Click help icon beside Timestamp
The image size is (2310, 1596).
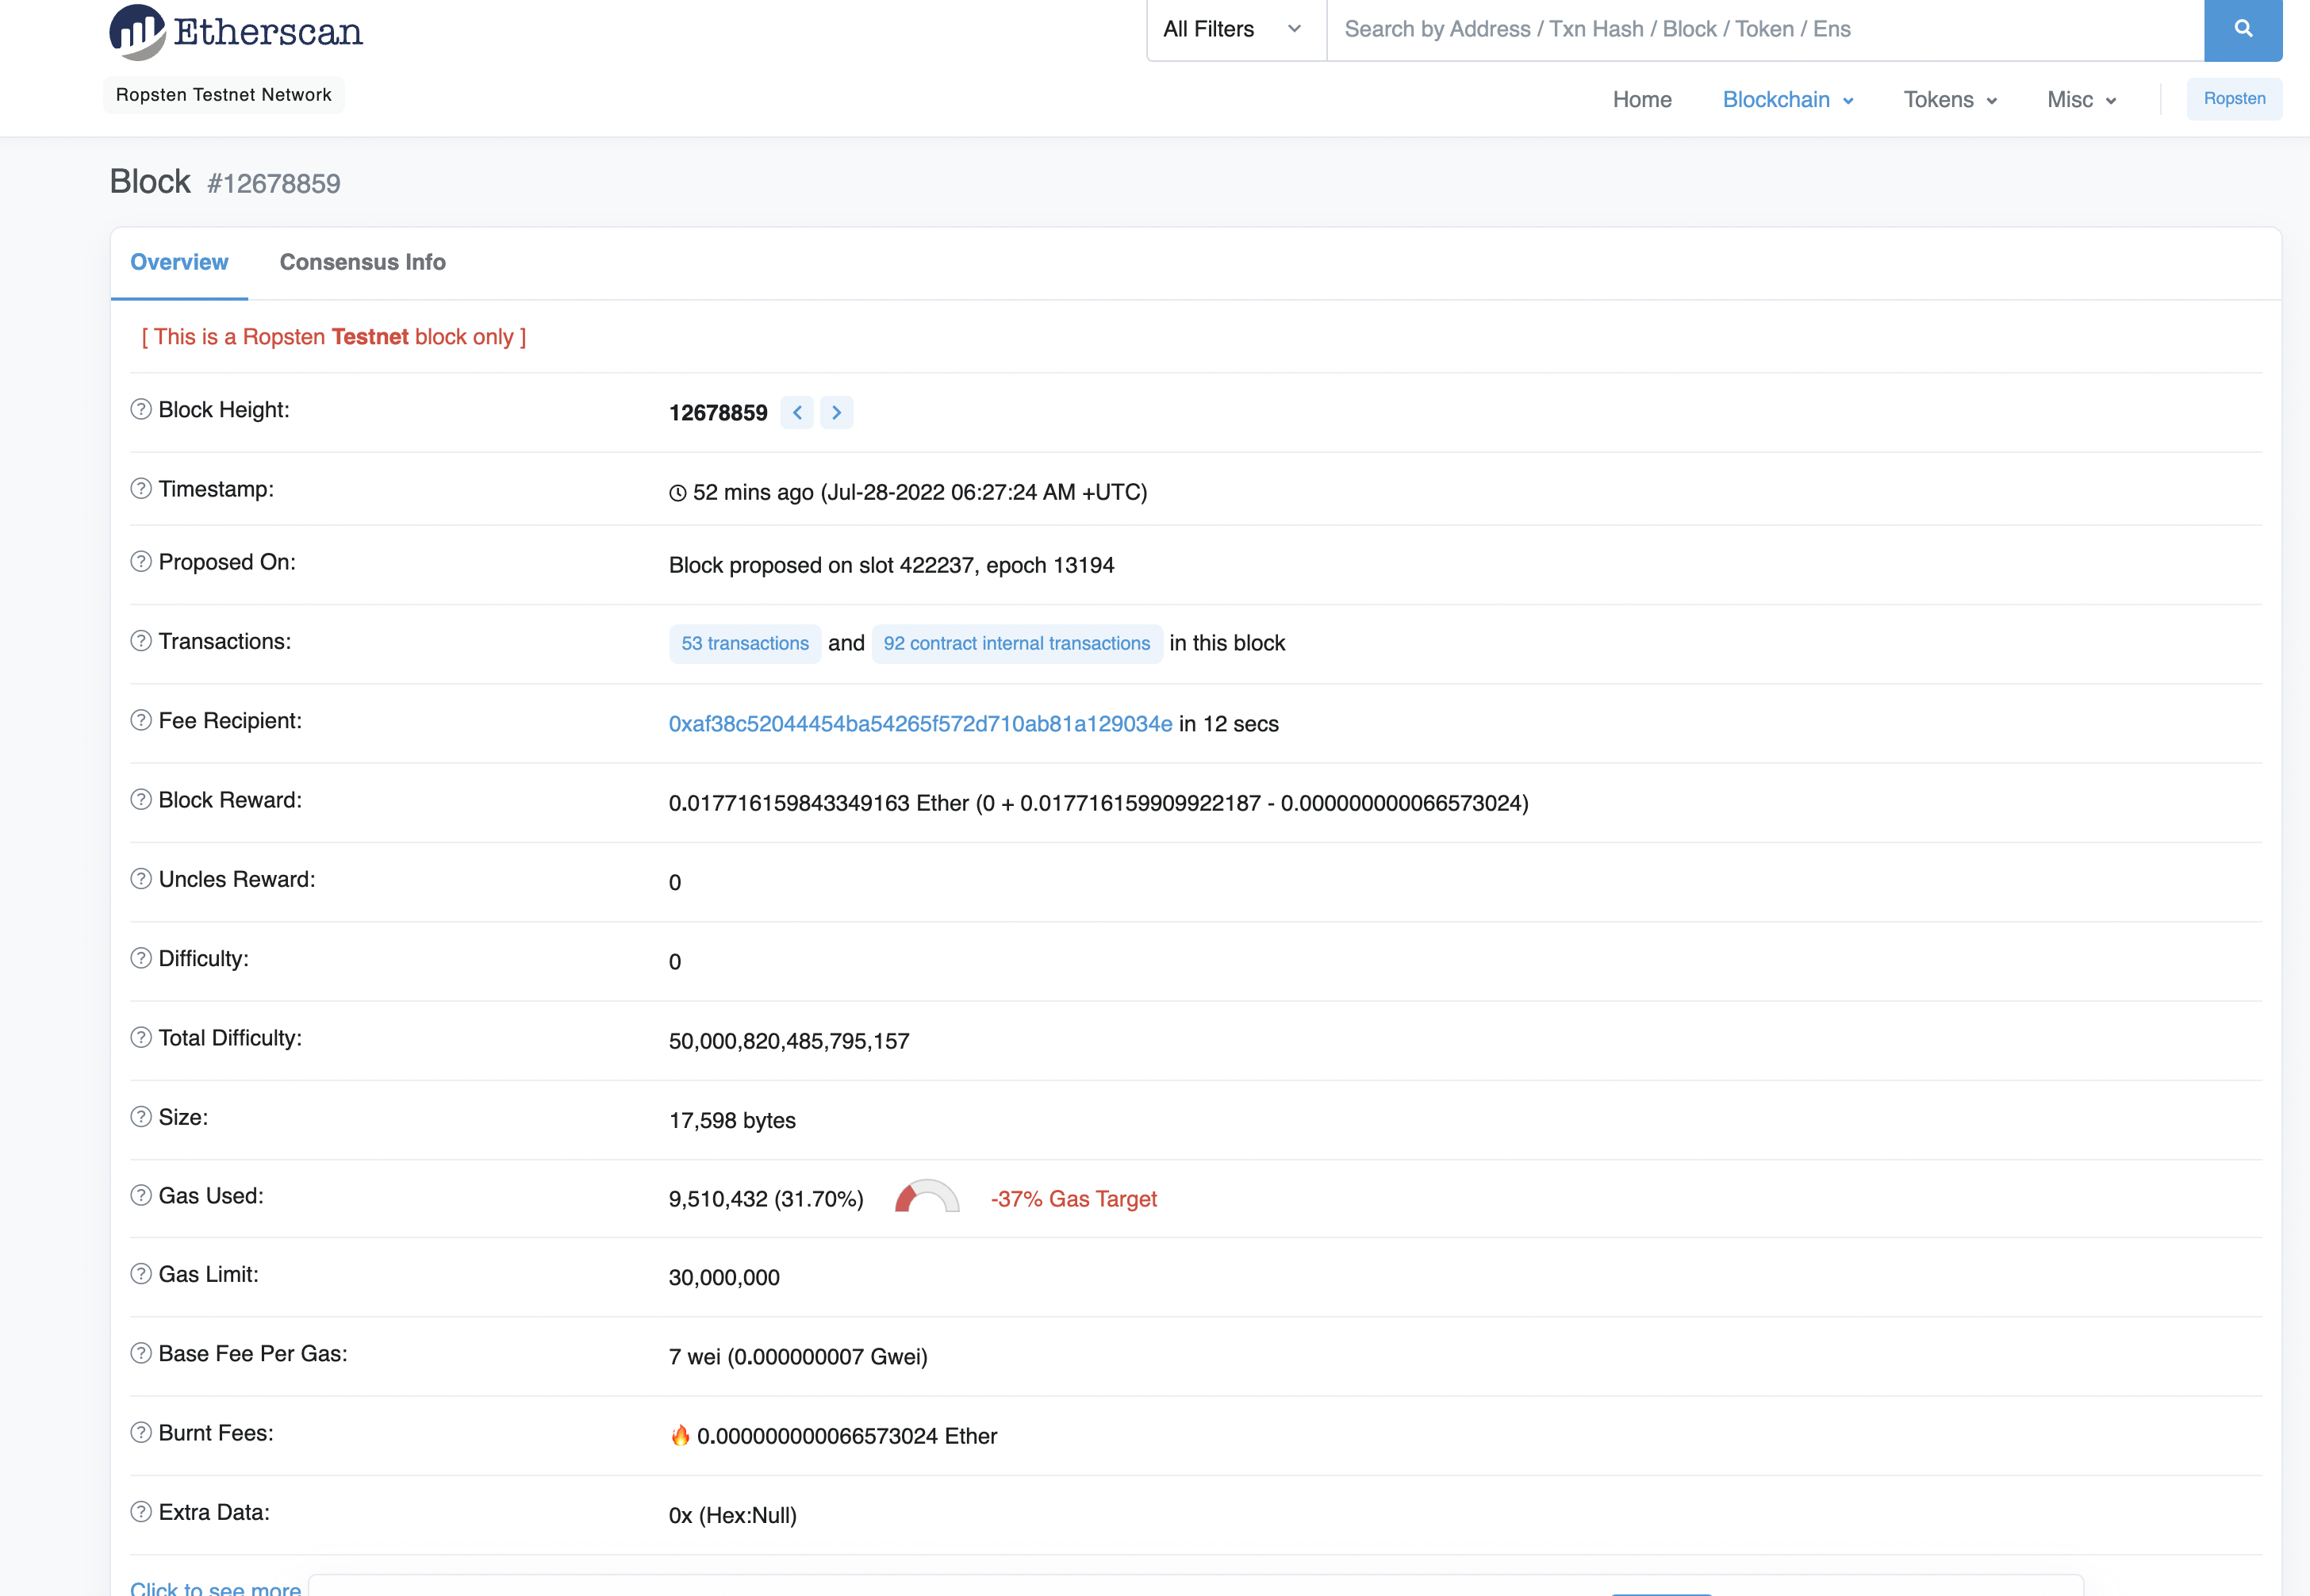pyautogui.click(x=141, y=488)
